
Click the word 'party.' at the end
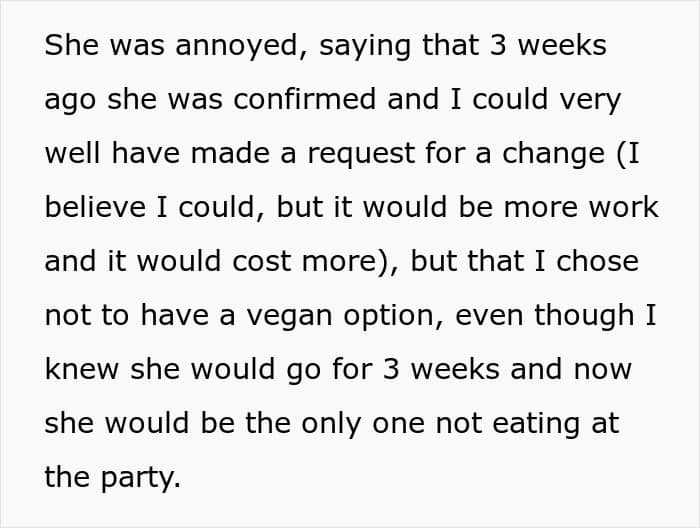pos(141,478)
